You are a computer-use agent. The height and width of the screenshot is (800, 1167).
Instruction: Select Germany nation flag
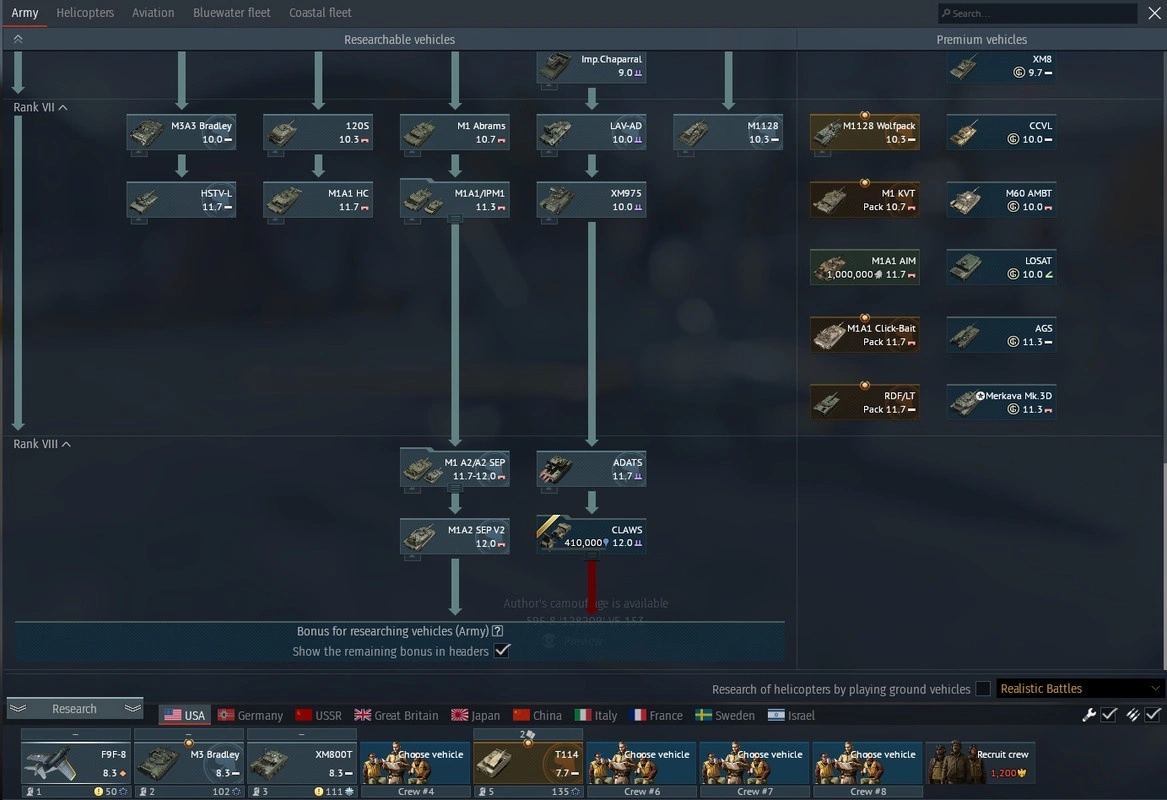click(x=250, y=715)
